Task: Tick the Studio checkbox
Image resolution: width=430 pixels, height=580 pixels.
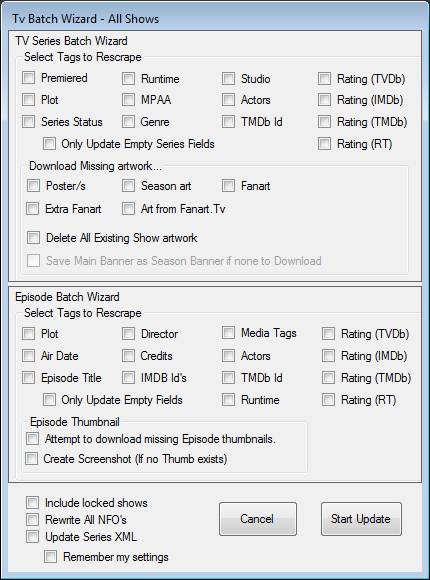Action: [228, 79]
